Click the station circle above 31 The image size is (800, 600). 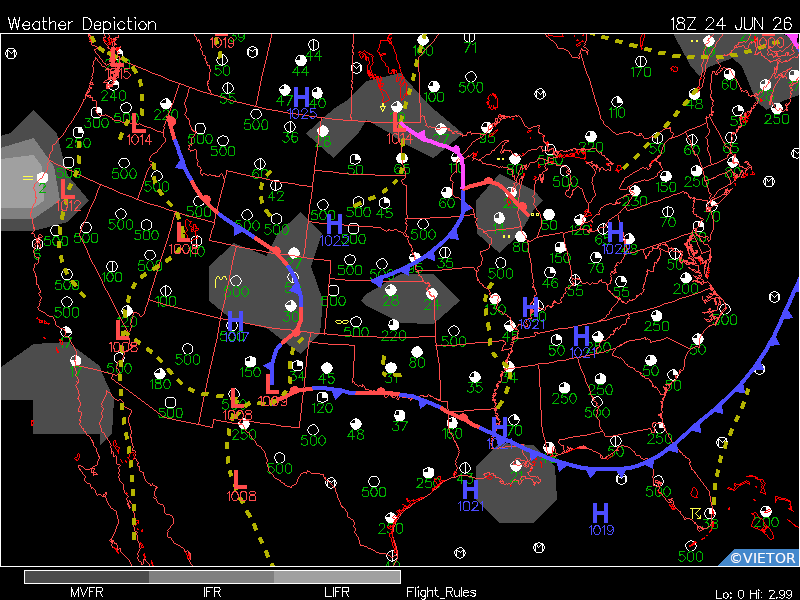pos(391,368)
